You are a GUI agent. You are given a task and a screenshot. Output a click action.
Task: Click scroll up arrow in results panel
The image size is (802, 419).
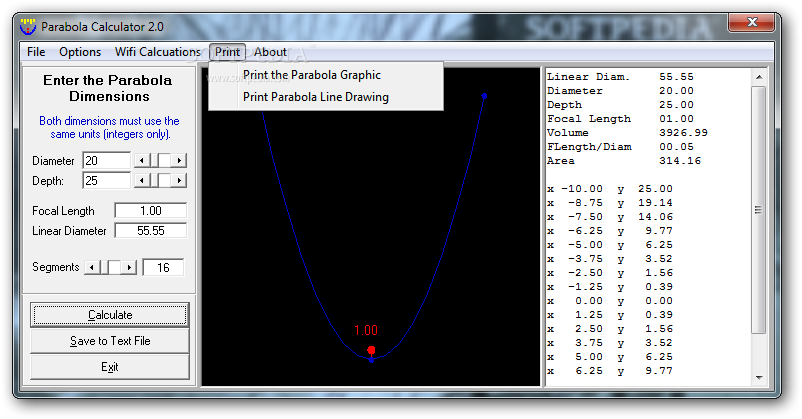(759, 77)
